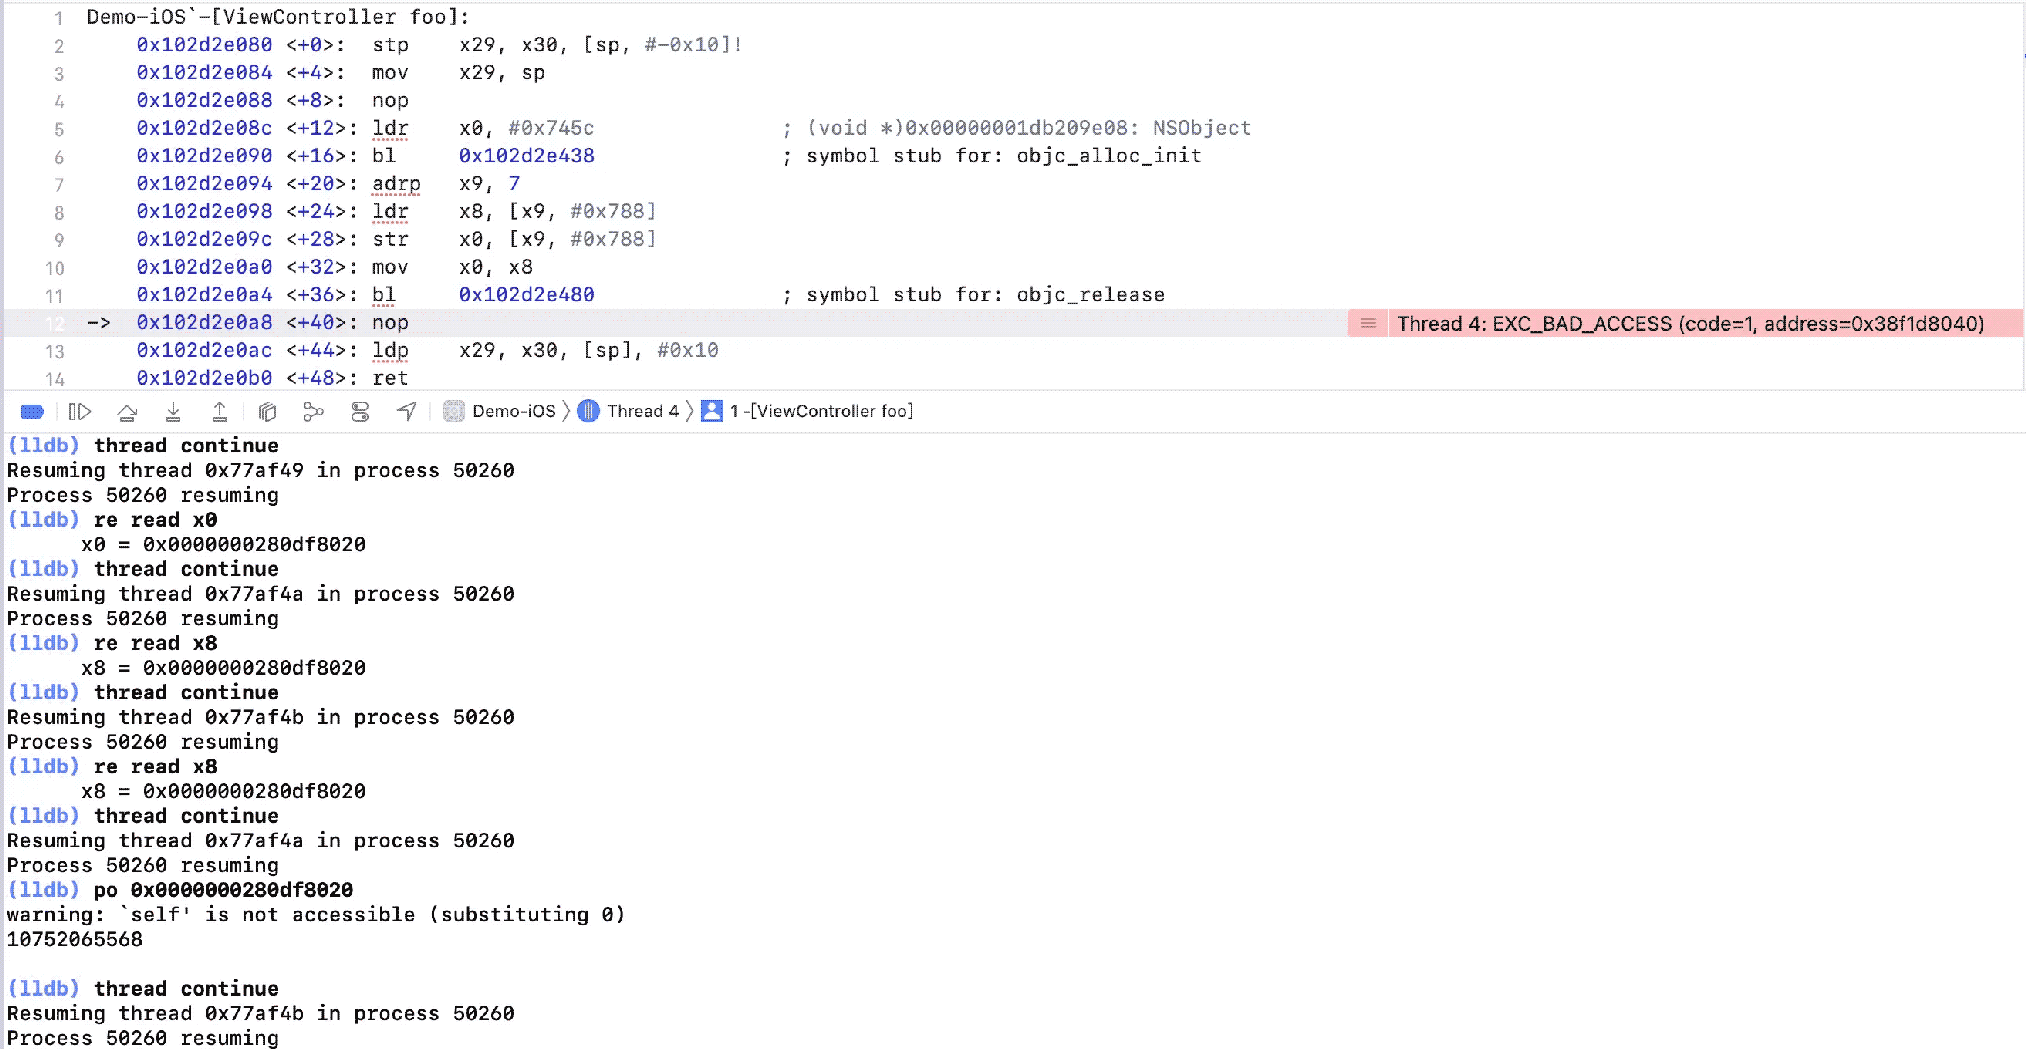Click the 'po 0x0000000280df8020' console command
The image size is (2026, 1049).
pos(223,890)
